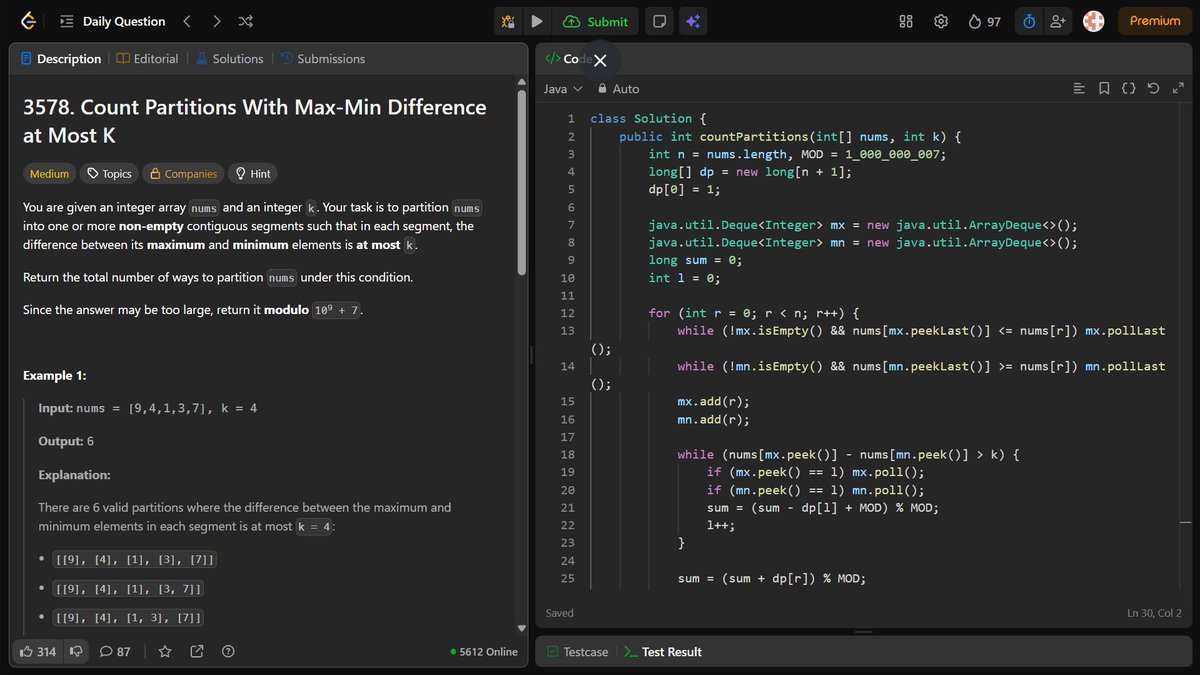Open the Test Result tab
1200x675 pixels.
click(x=662, y=652)
